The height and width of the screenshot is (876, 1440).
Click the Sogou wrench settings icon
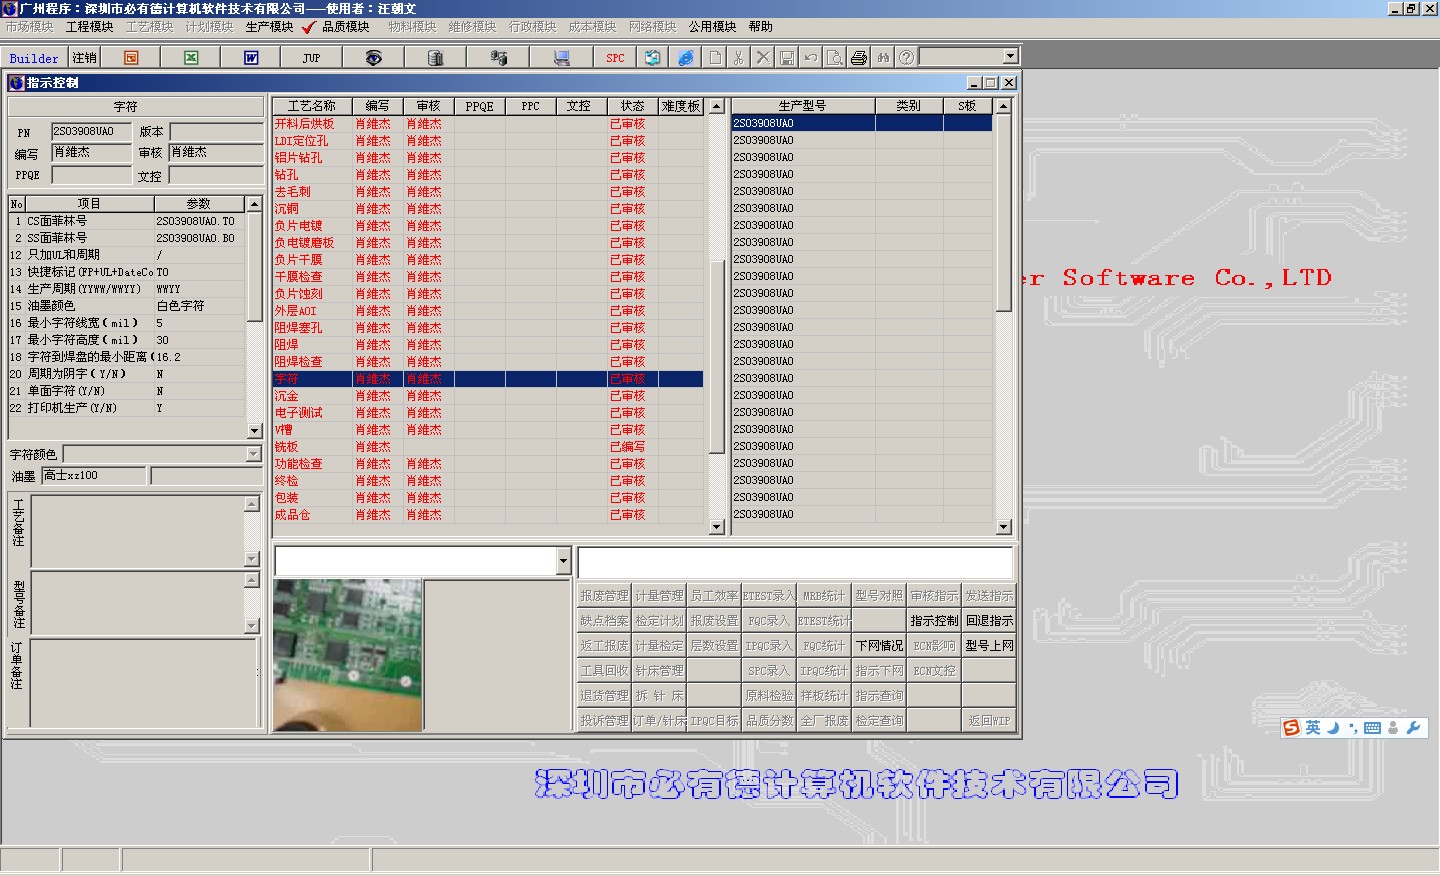click(1413, 728)
